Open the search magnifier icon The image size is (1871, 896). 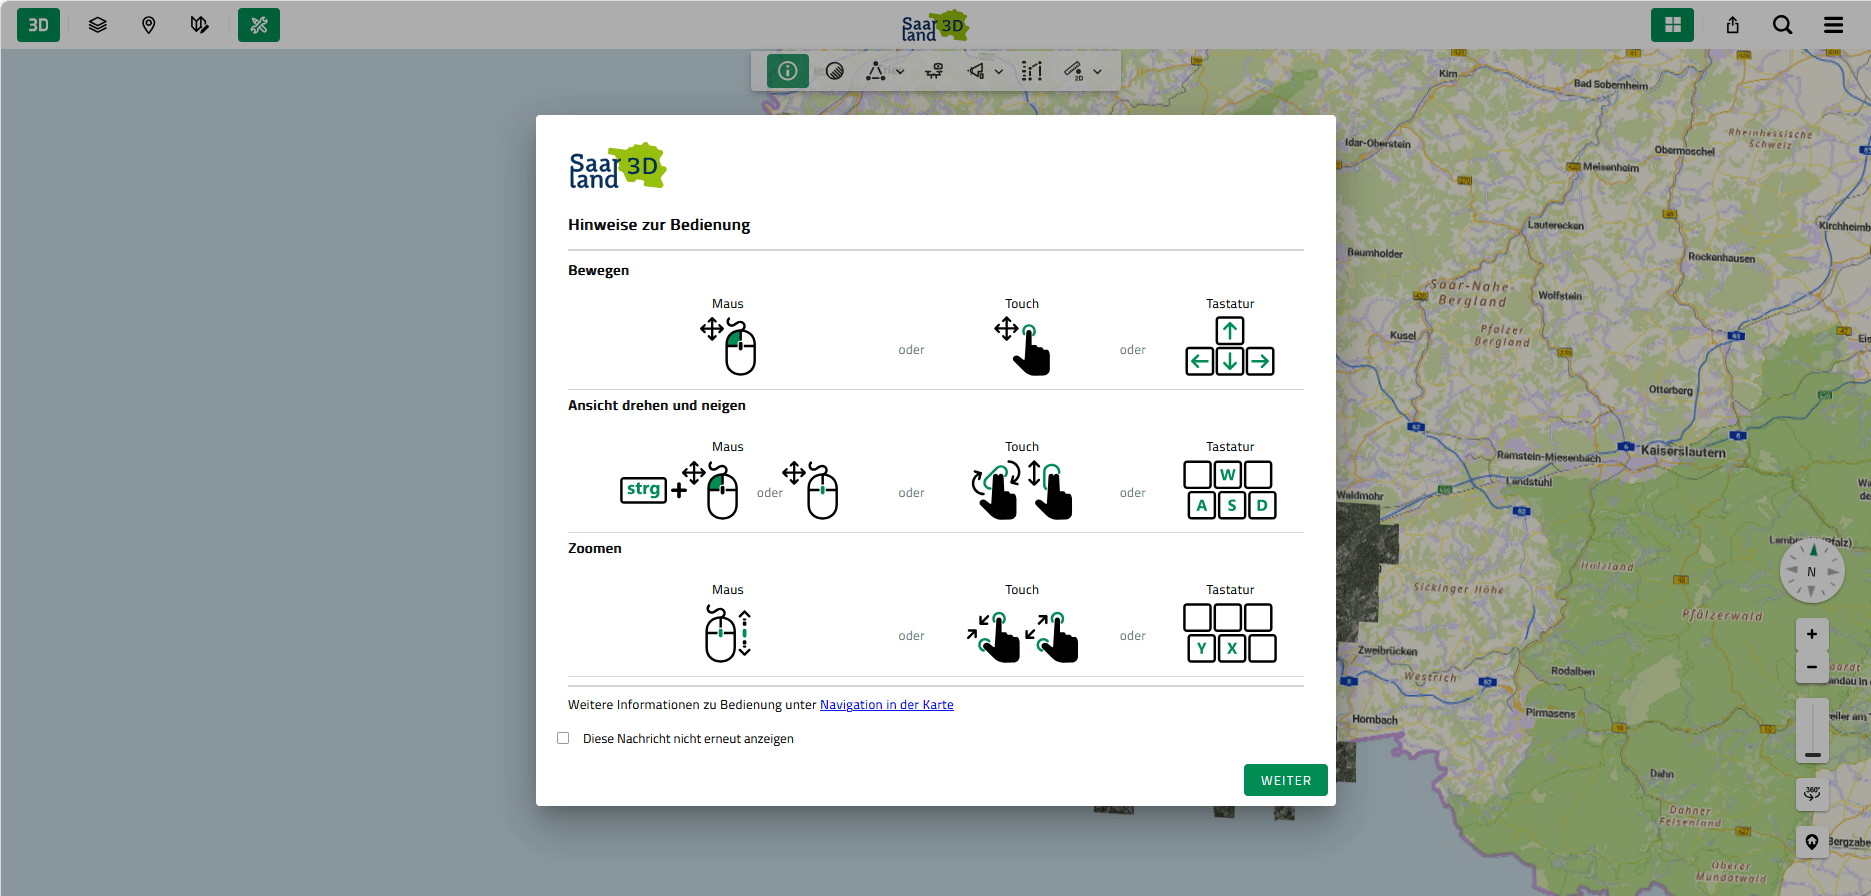coord(1782,25)
